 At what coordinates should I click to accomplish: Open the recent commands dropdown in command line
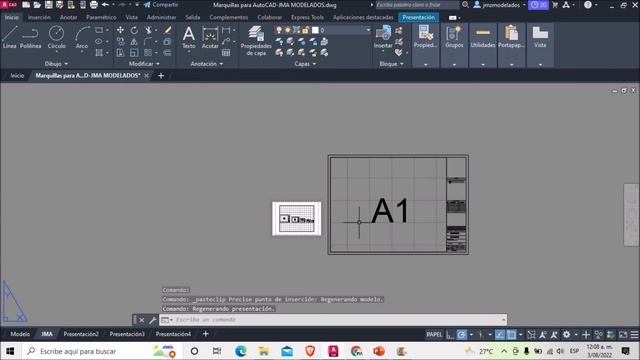[167, 320]
